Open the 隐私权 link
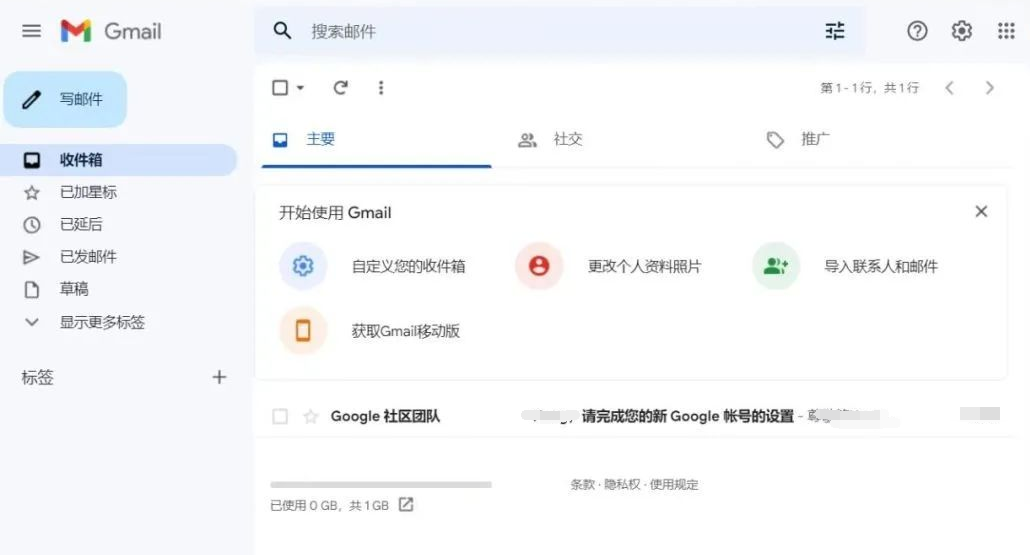The height and width of the screenshot is (555, 1030). (x=622, y=484)
